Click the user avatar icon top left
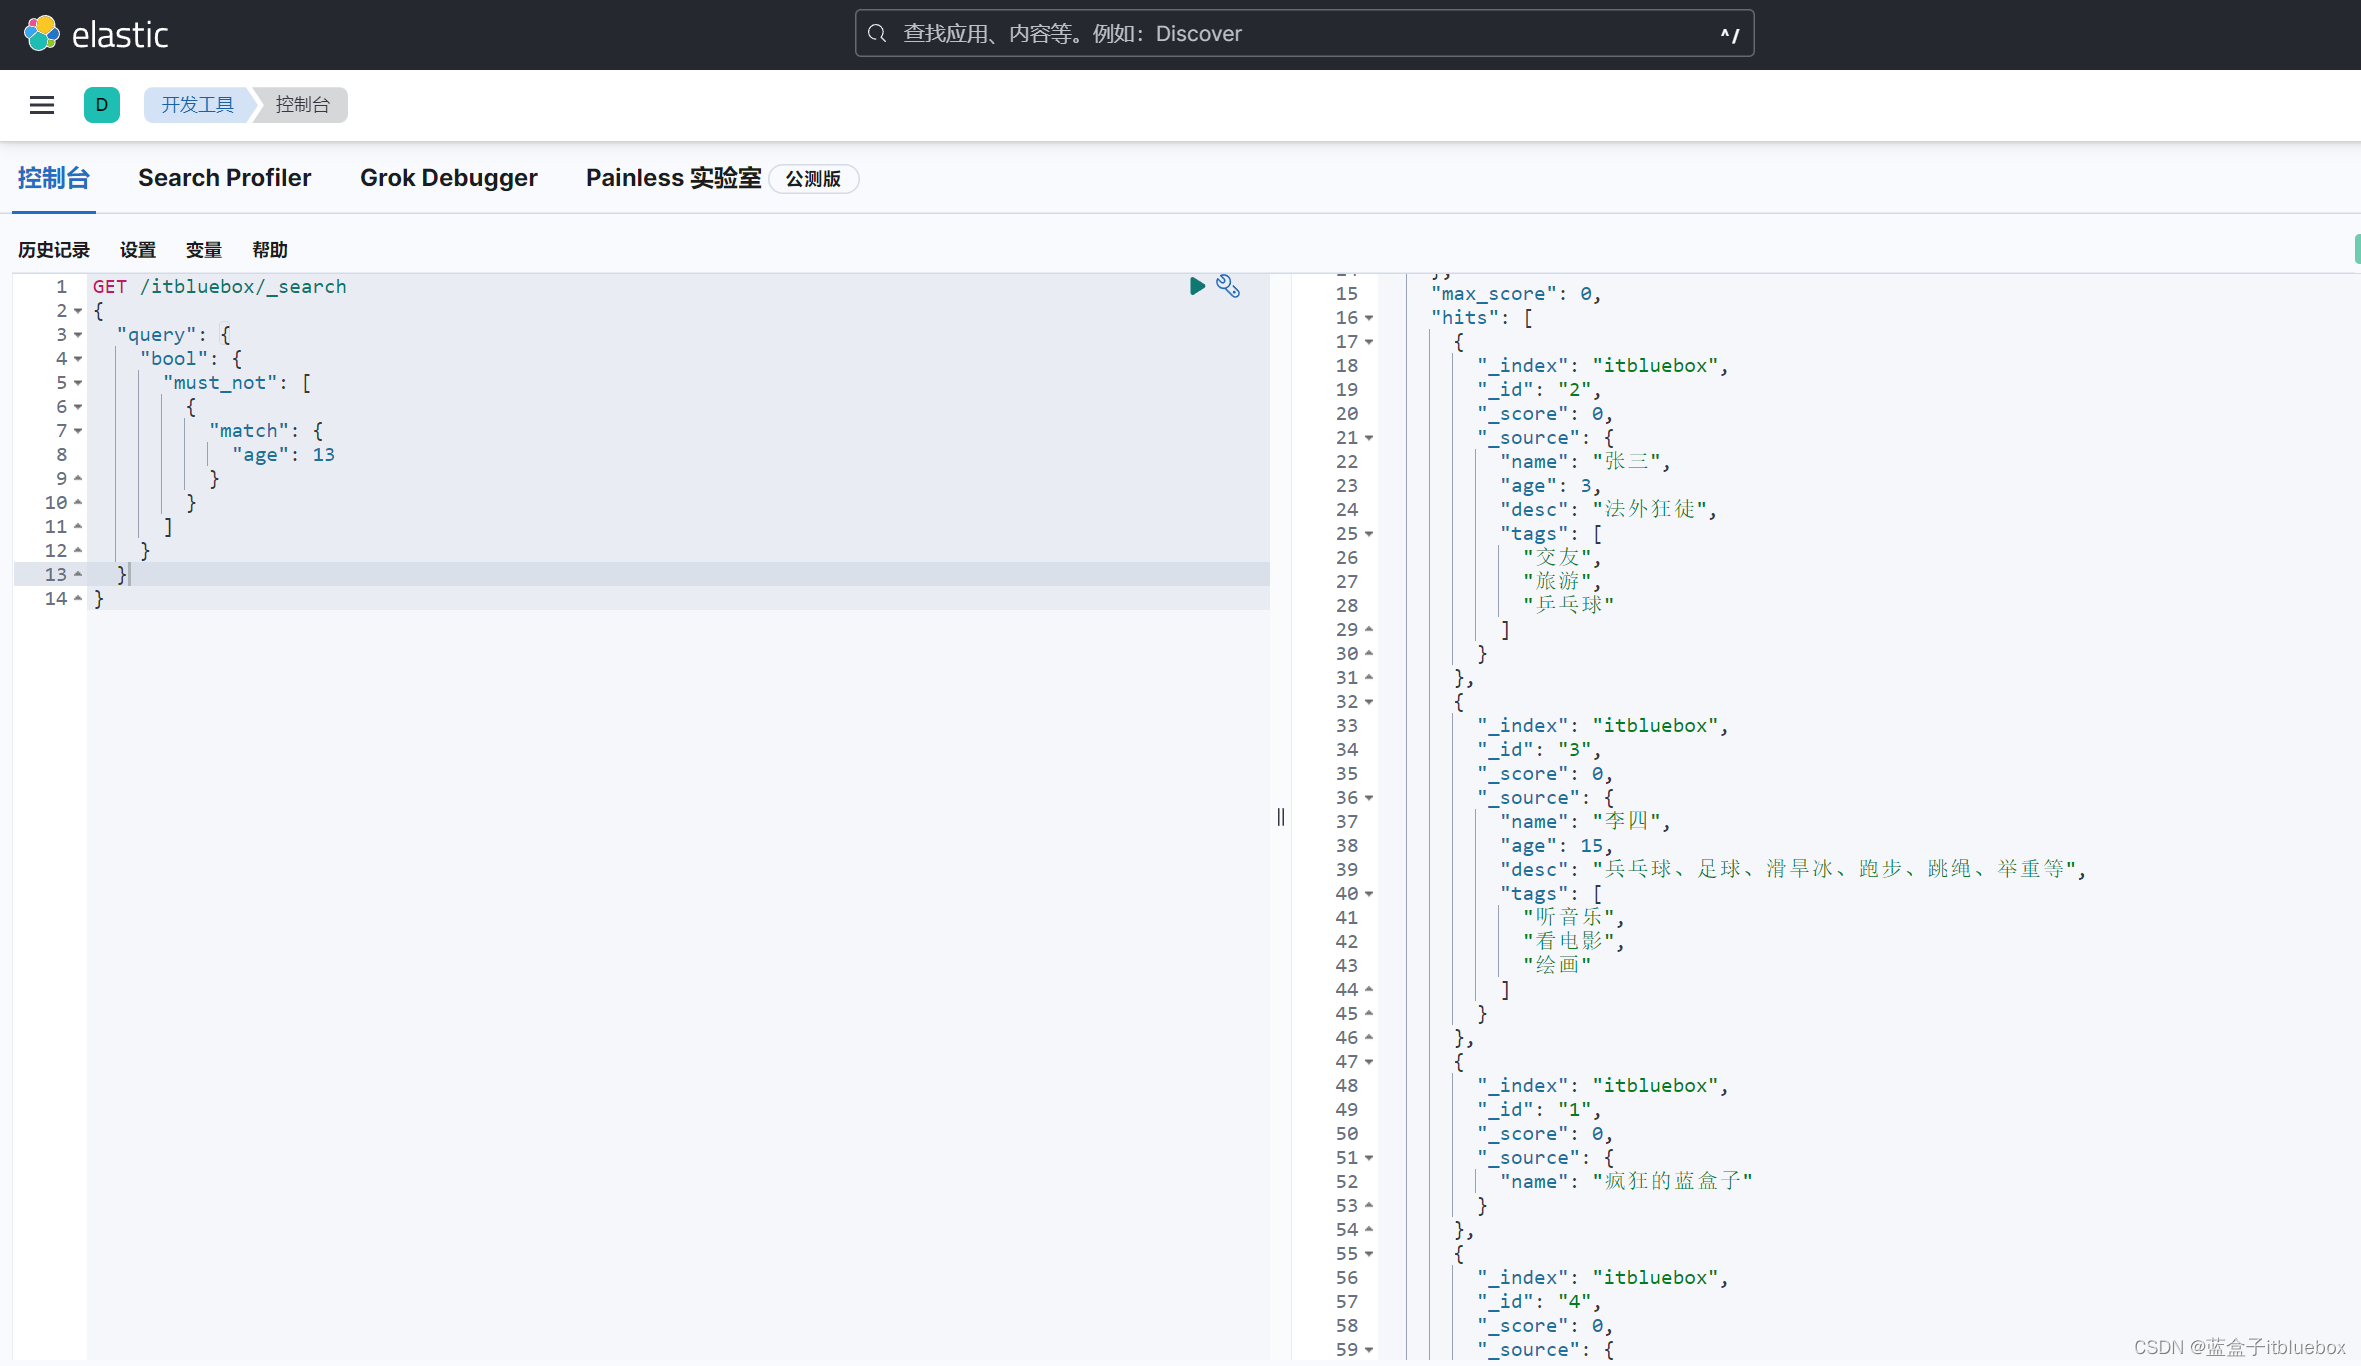The width and height of the screenshot is (2361, 1366). coord(101,104)
